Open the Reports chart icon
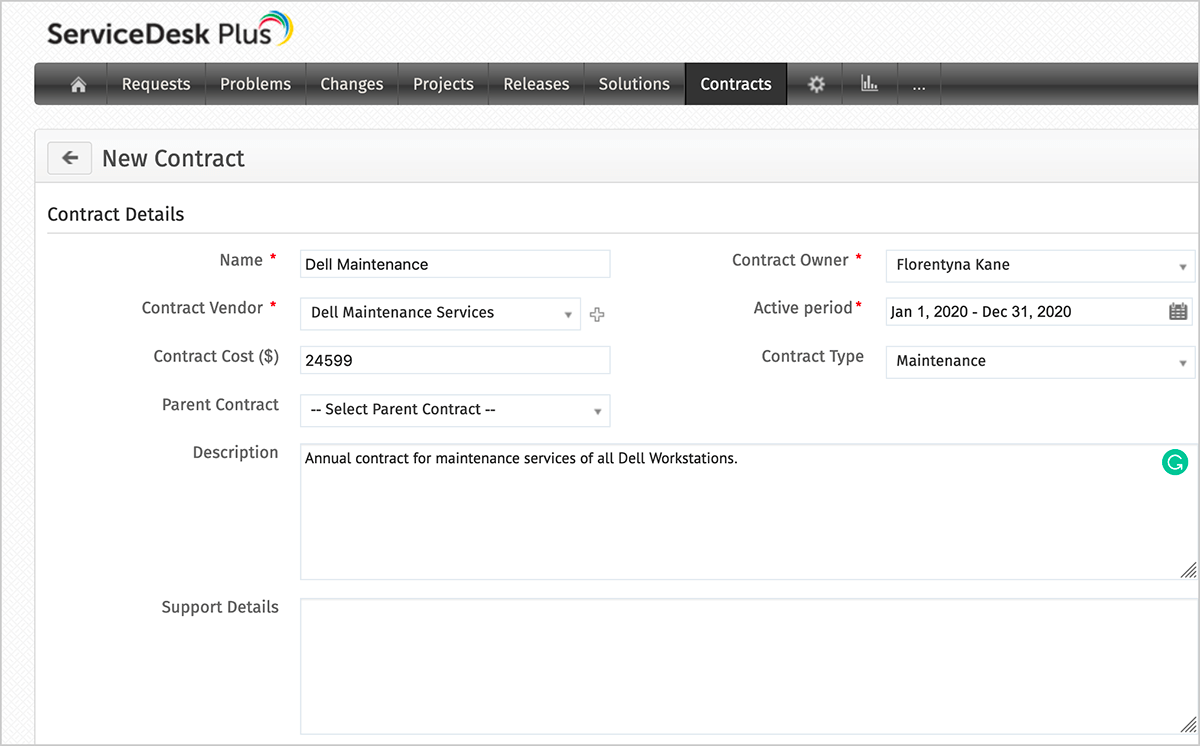 (870, 85)
